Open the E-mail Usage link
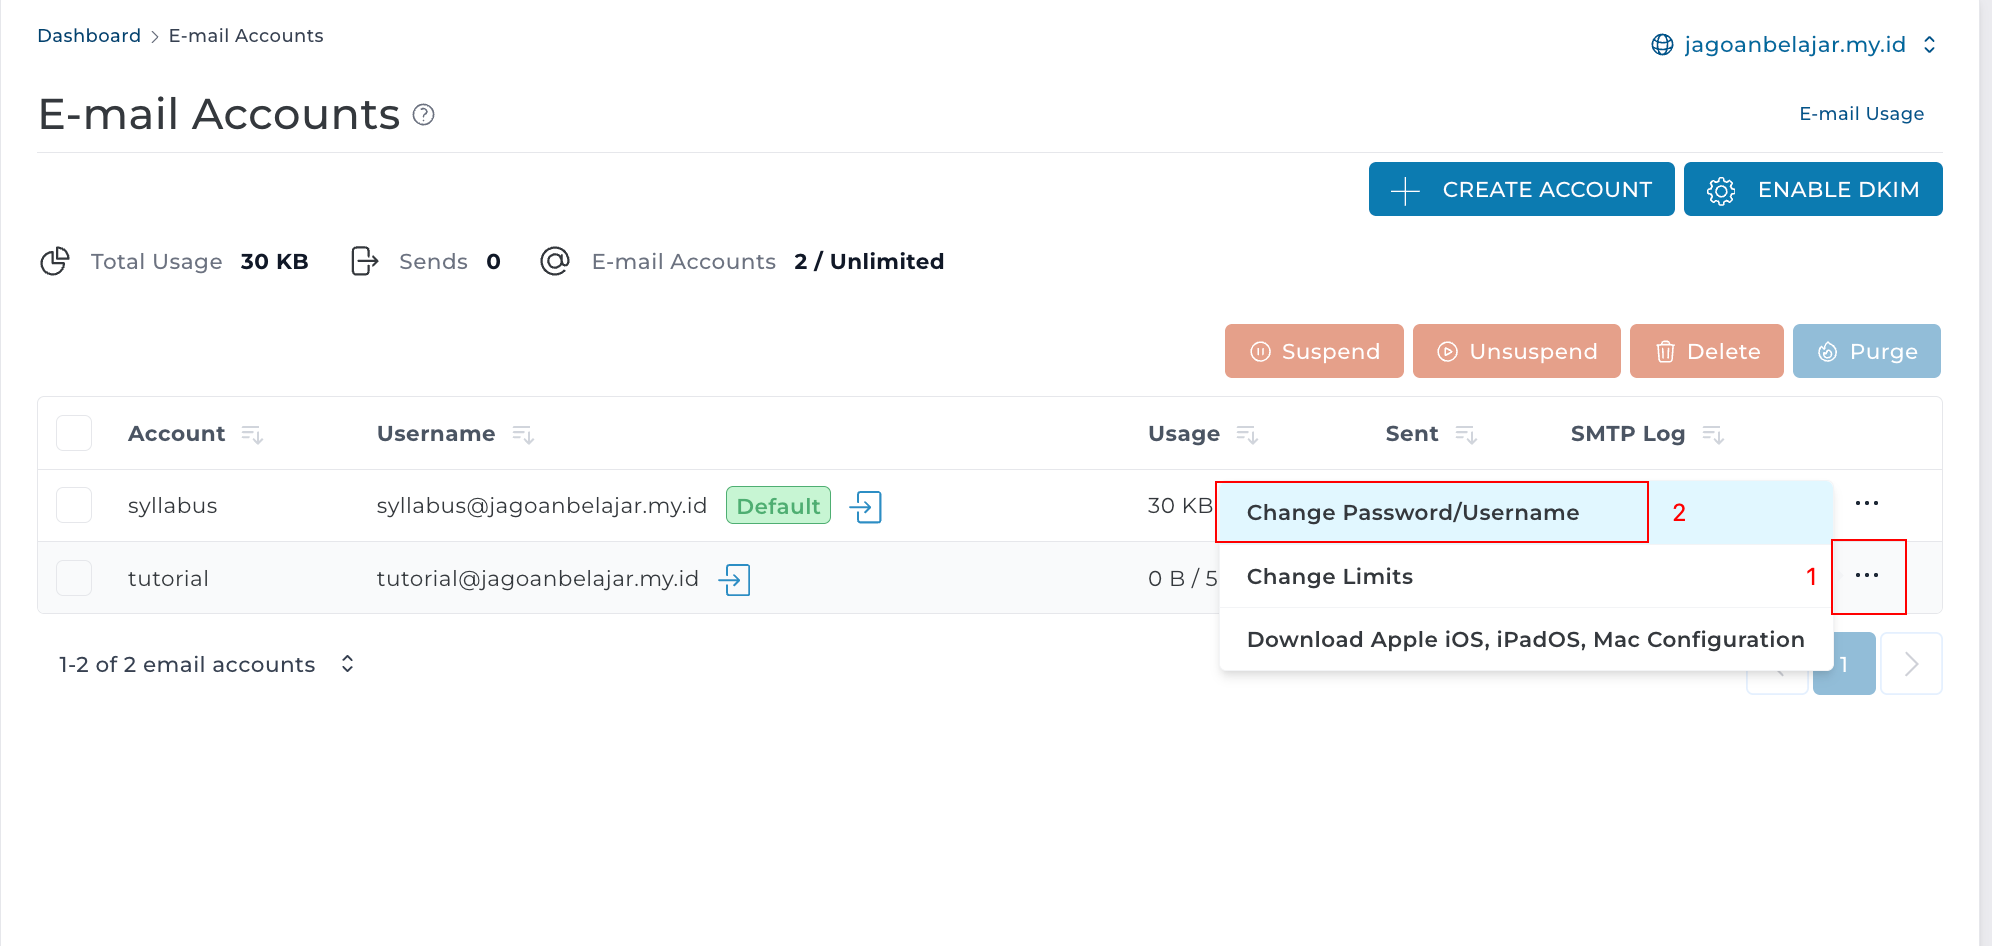 [1861, 114]
